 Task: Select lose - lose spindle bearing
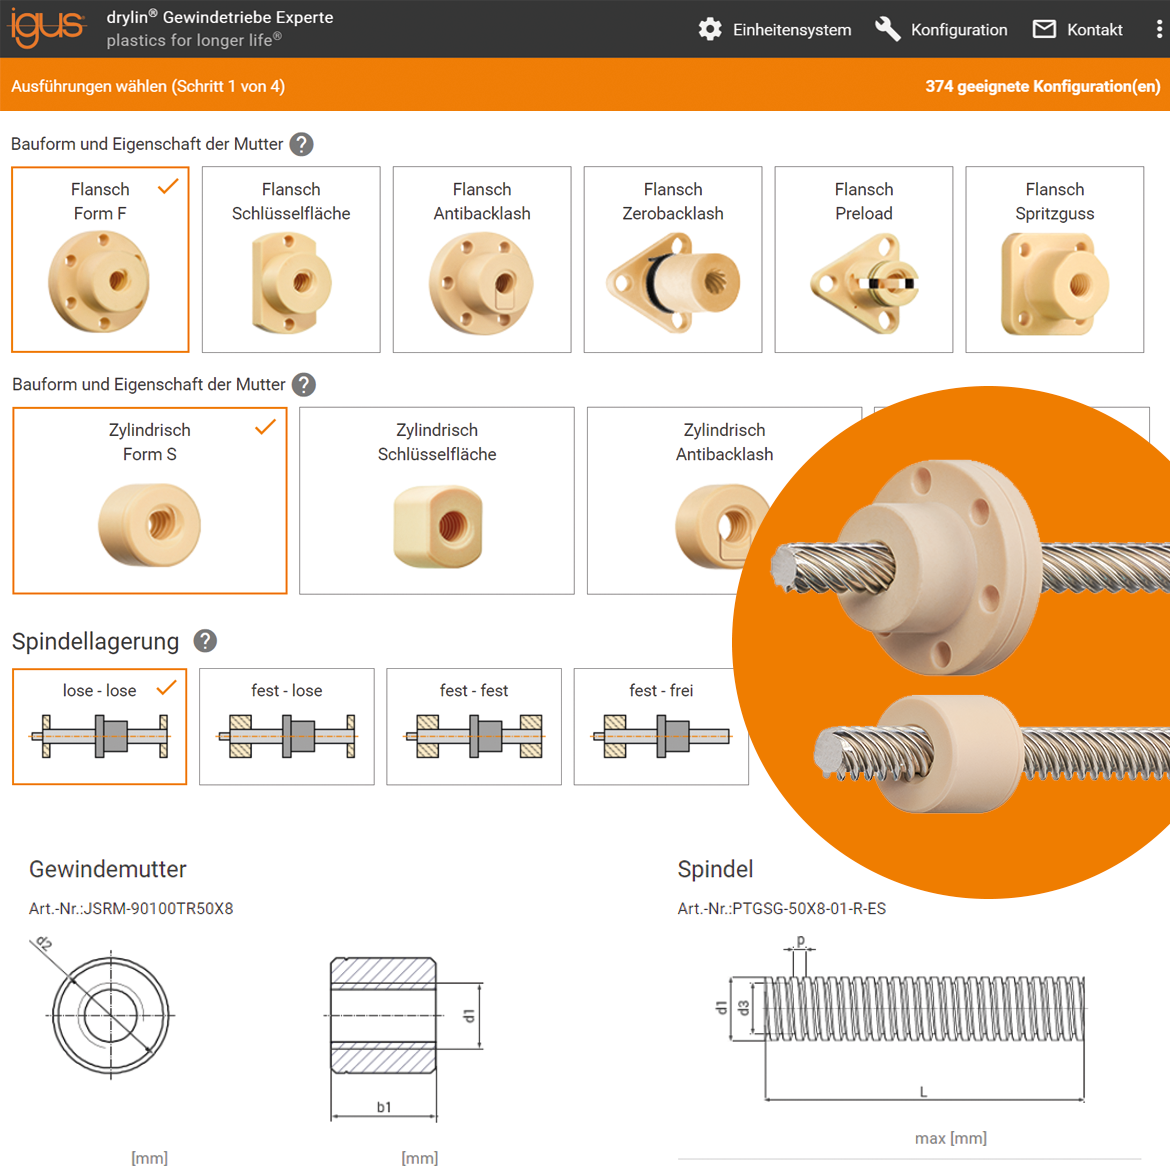[100, 726]
